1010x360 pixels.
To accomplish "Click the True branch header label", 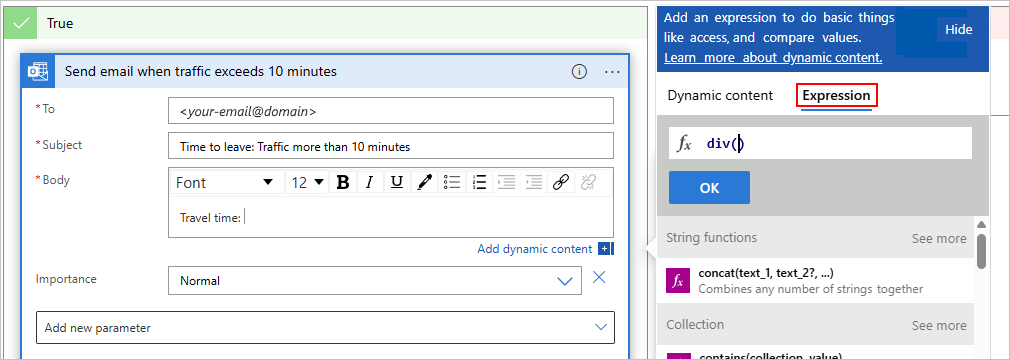I will [x=60, y=23].
